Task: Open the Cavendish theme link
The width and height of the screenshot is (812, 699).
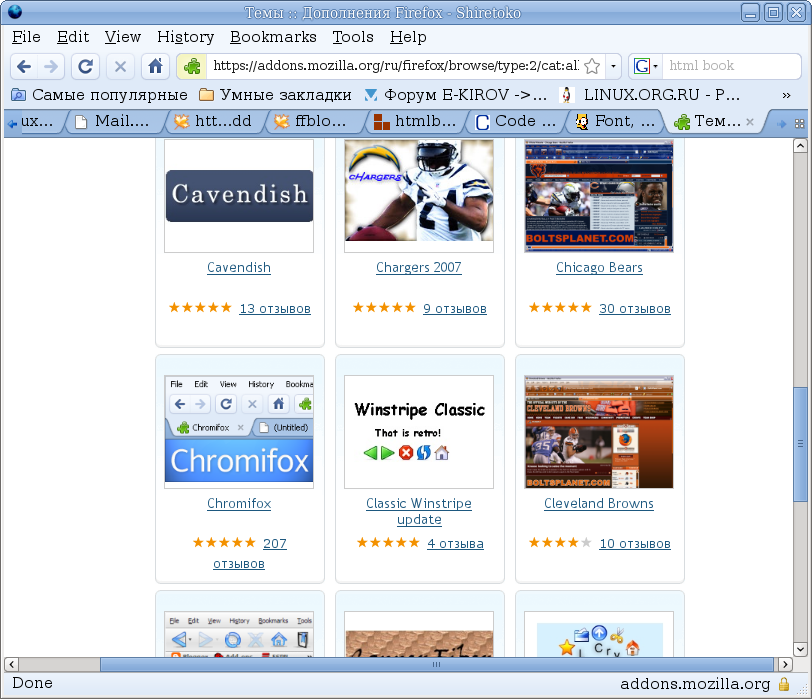Action: click(x=239, y=268)
